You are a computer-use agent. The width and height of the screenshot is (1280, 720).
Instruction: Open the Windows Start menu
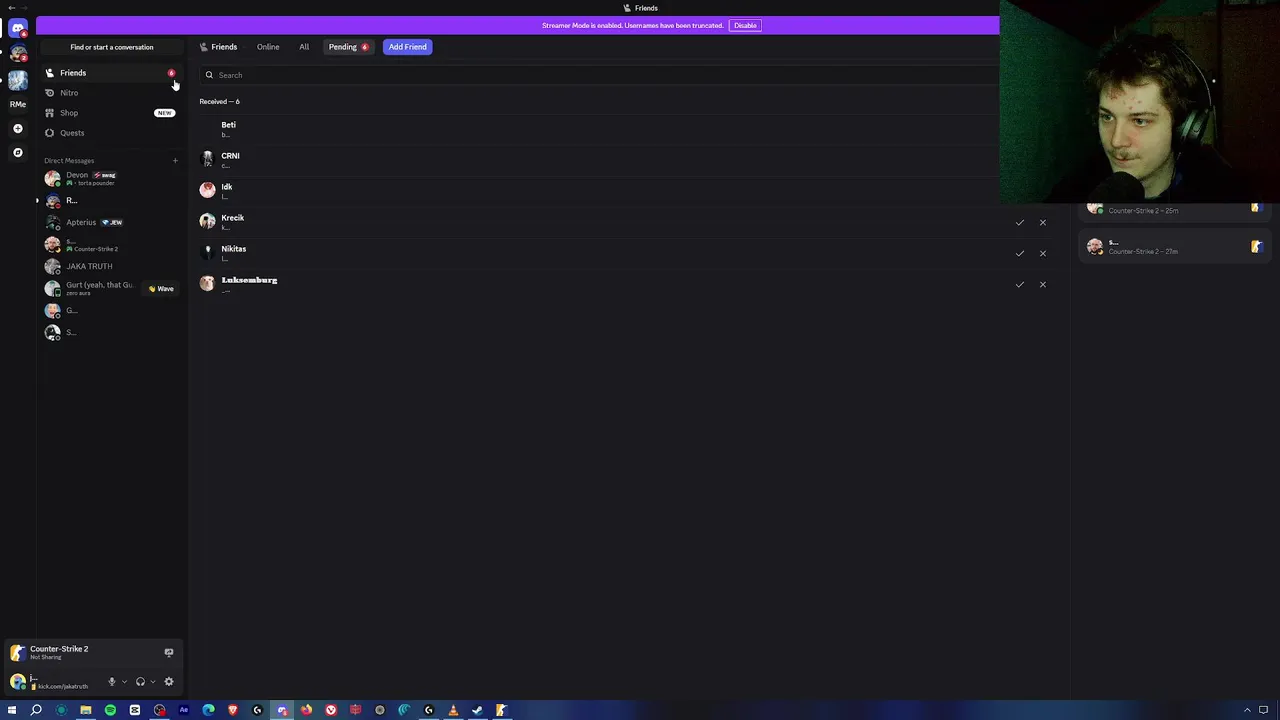[x=12, y=710]
